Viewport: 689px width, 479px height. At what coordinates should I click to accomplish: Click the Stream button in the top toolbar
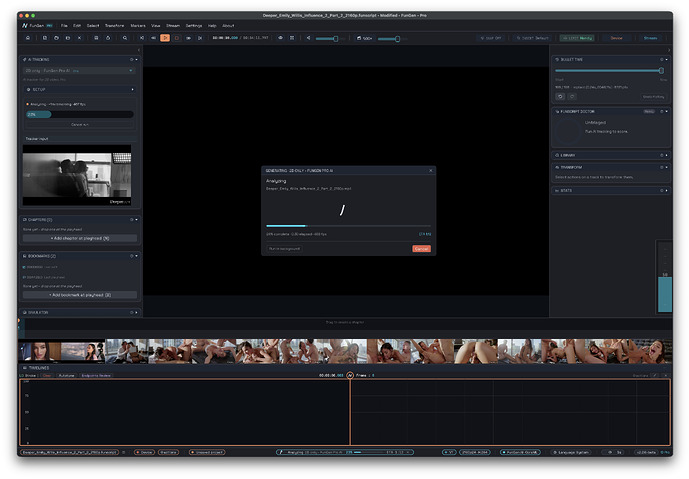coord(650,38)
